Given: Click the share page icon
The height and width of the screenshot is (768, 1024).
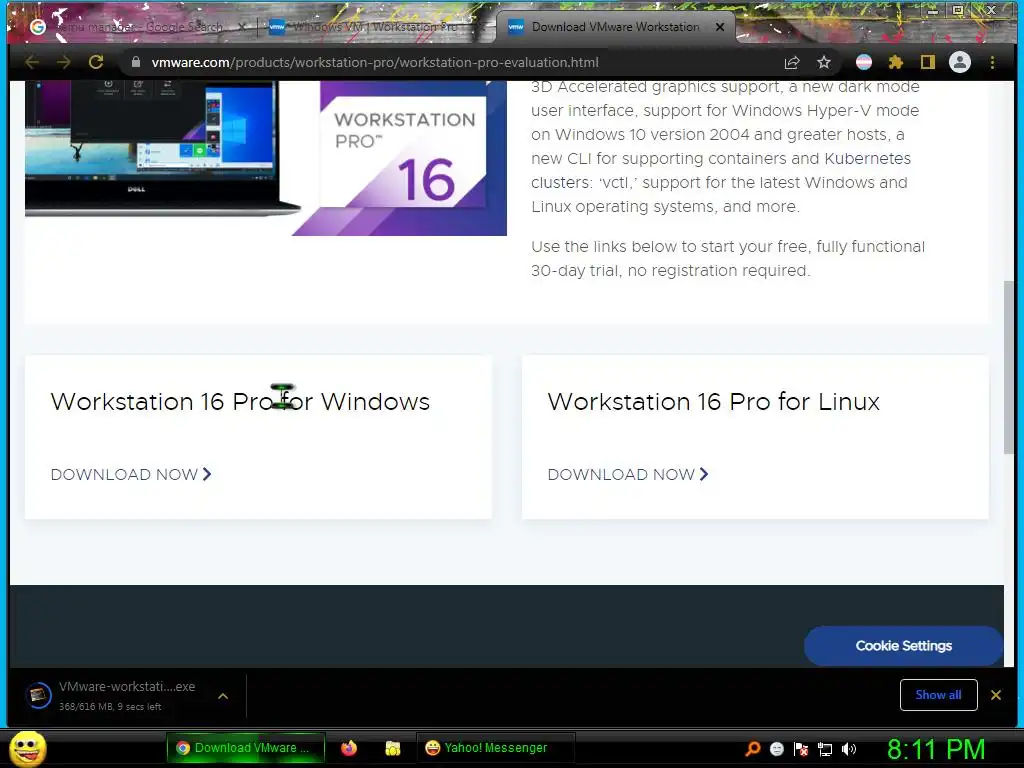Looking at the screenshot, I should click(792, 63).
